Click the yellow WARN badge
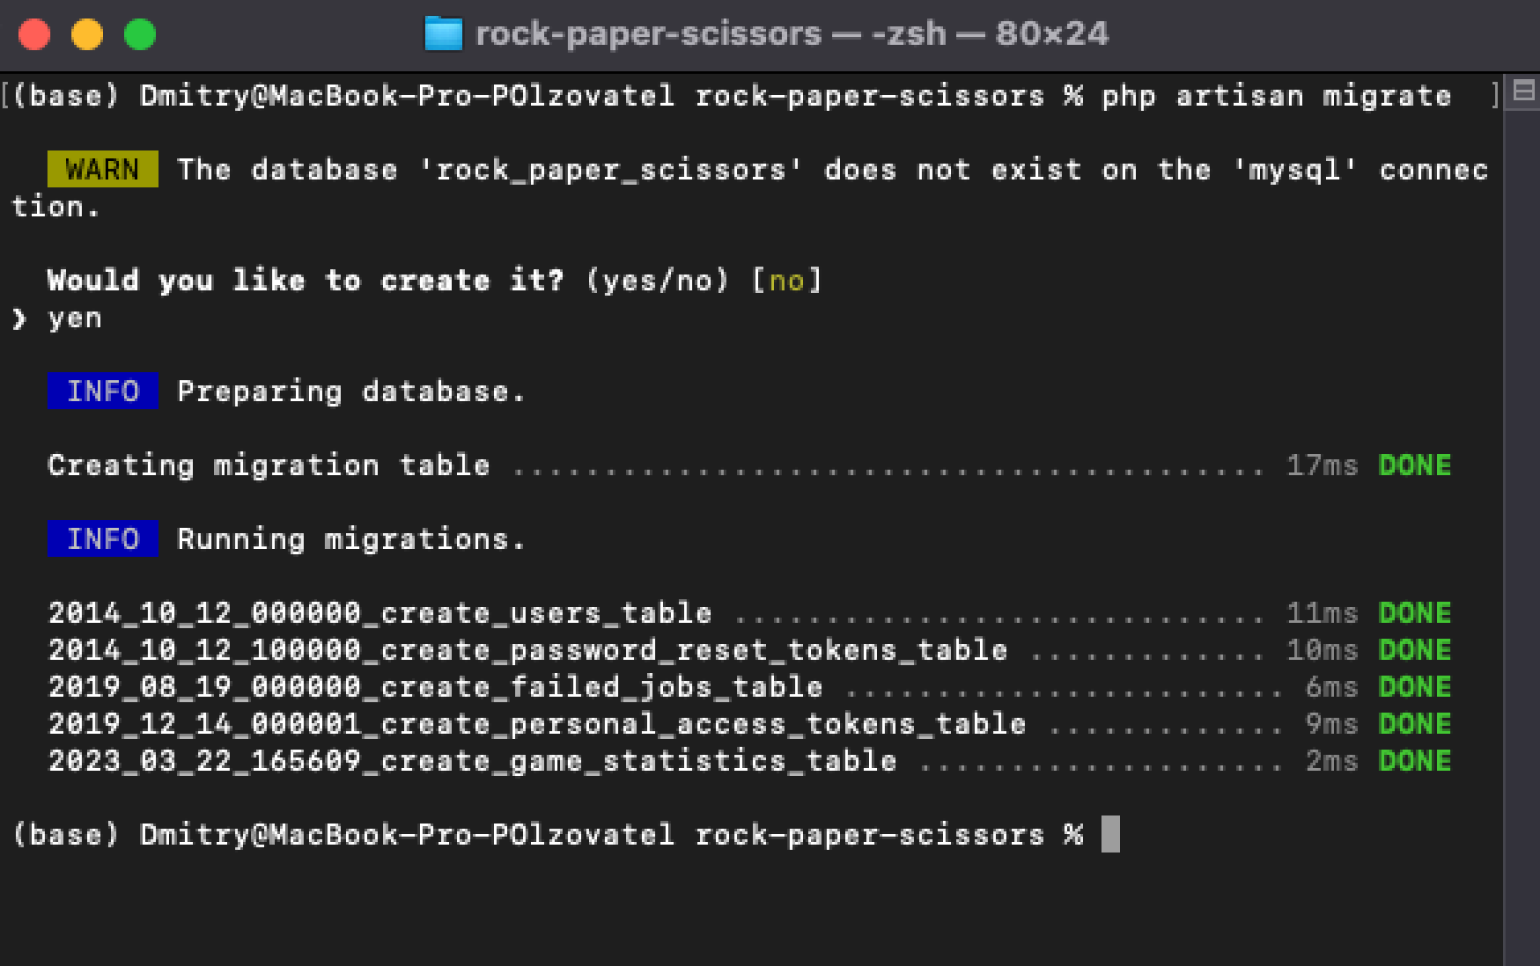 102,170
